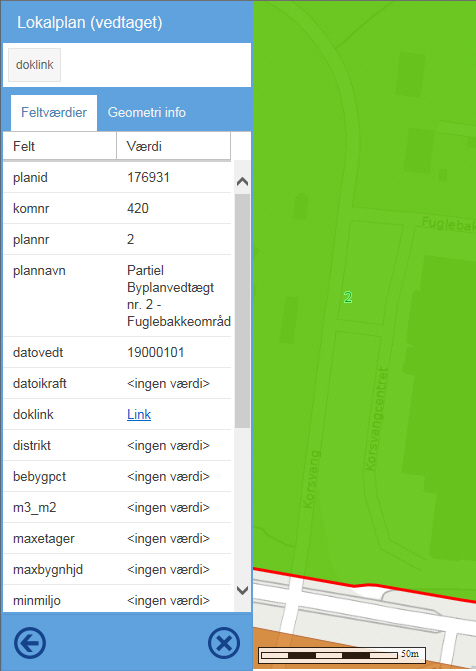
Task: Click the vertical scrollbar thumb
Action: 242,310
